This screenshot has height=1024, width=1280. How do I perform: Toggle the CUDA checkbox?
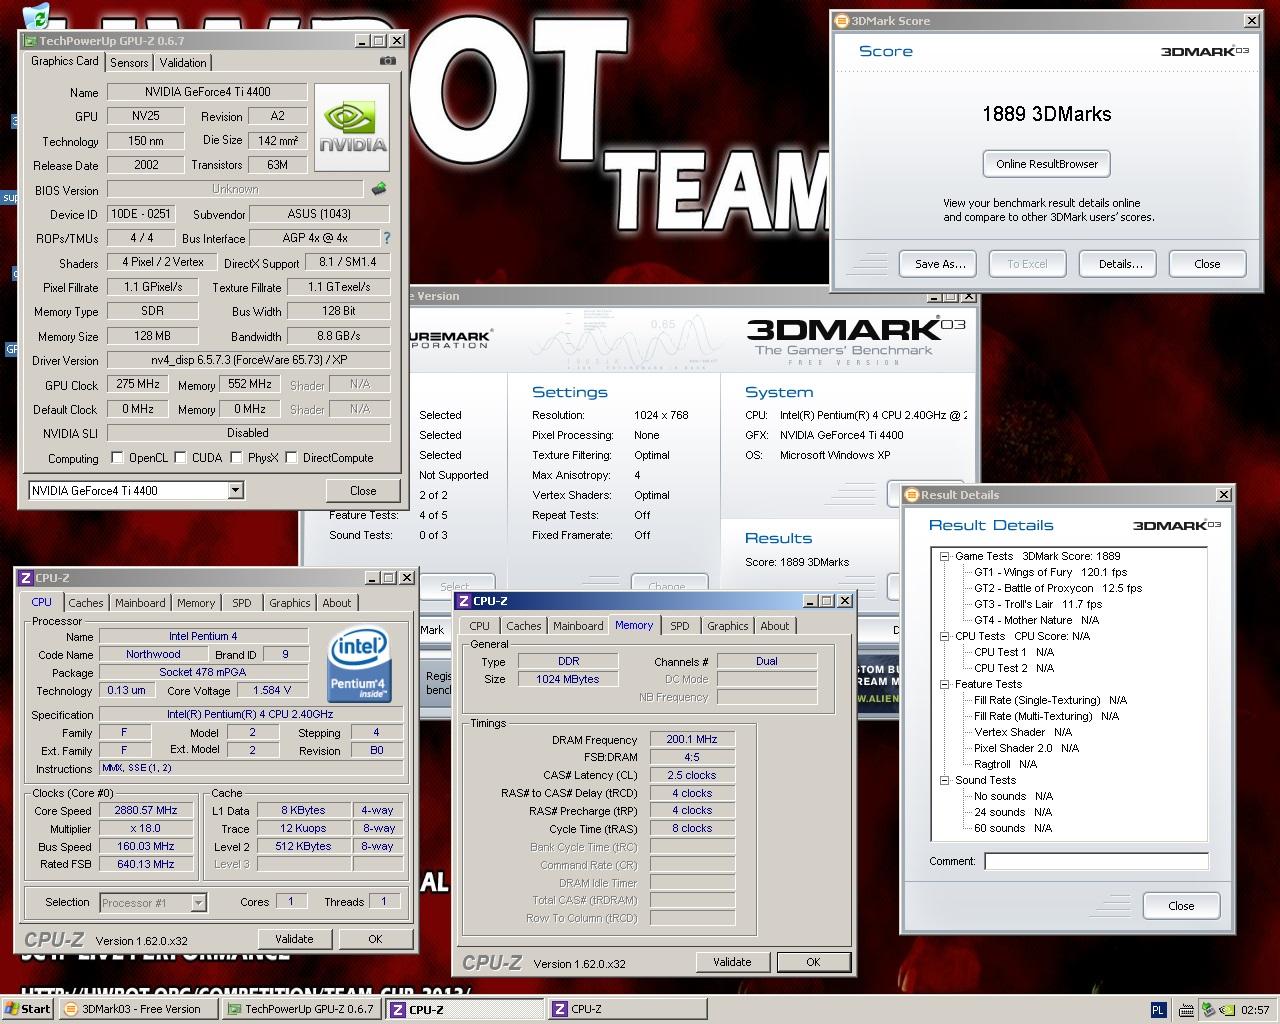(180, 458)
